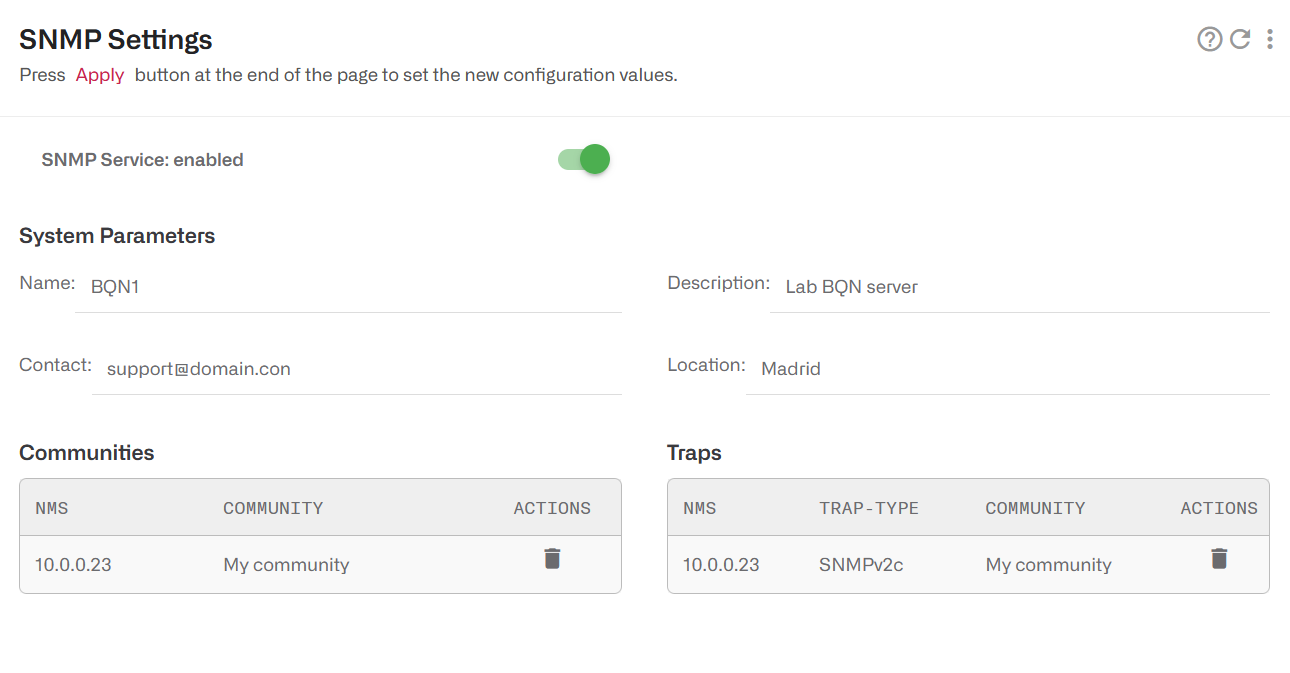
Task: Expand additional options via the vertical dots
Action: tap(1270, 38)
